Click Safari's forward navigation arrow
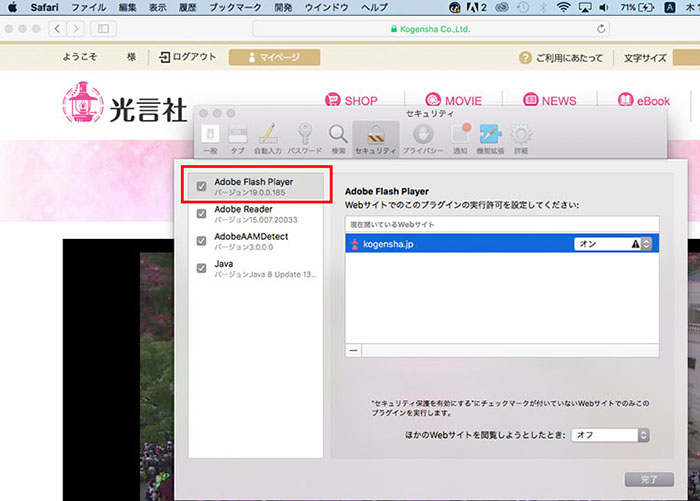The image size is (700, 501). pyautogui.click(x=76, y=29)
